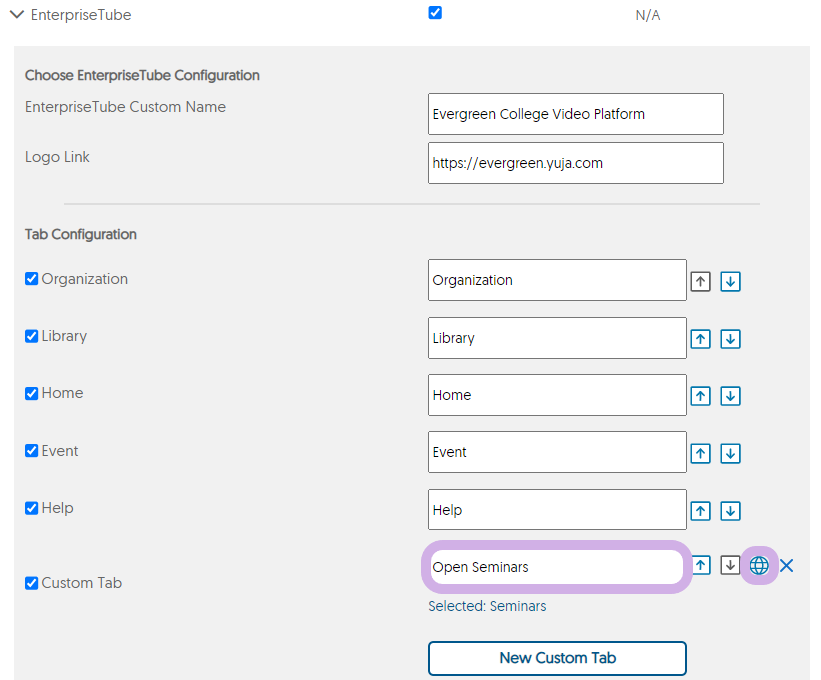Toggle the EnterpriseTube enable checkbox
Image resolution: width=821 pixels, height=680 pixels.
(435, 13)
